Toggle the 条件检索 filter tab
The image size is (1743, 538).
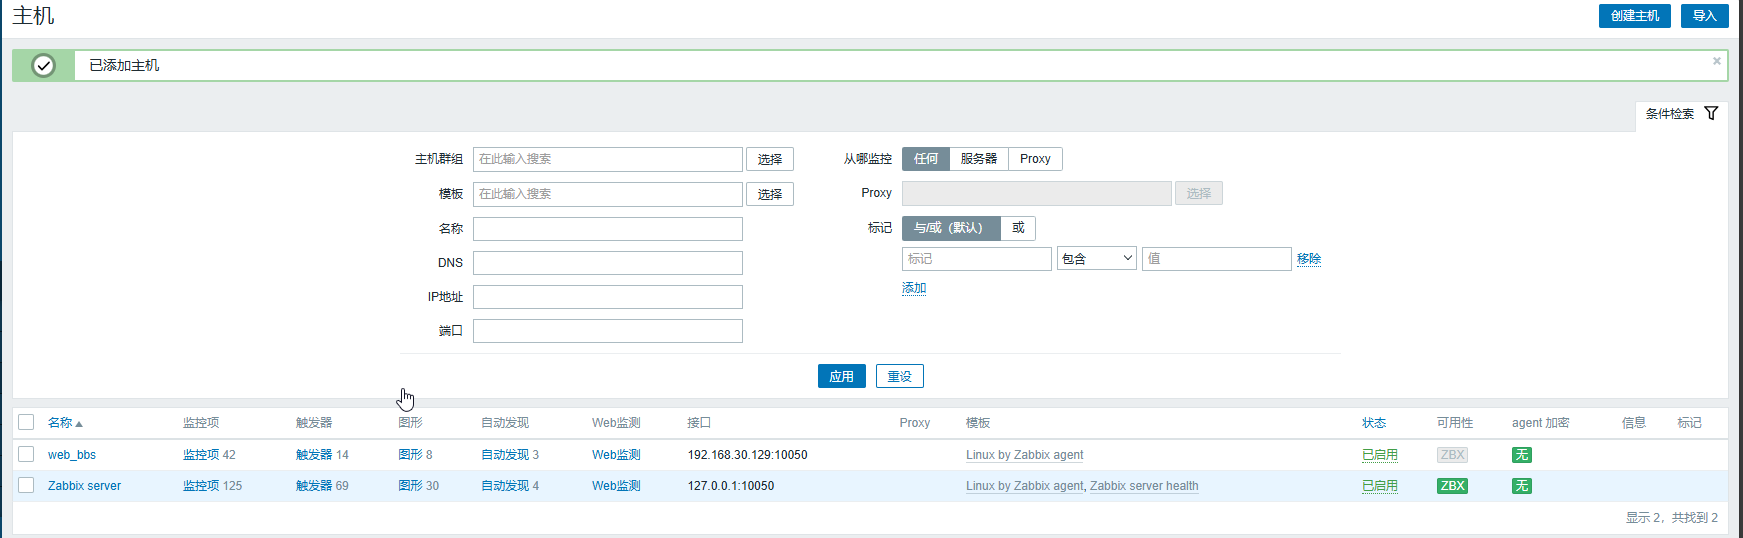click(1681, 114)
